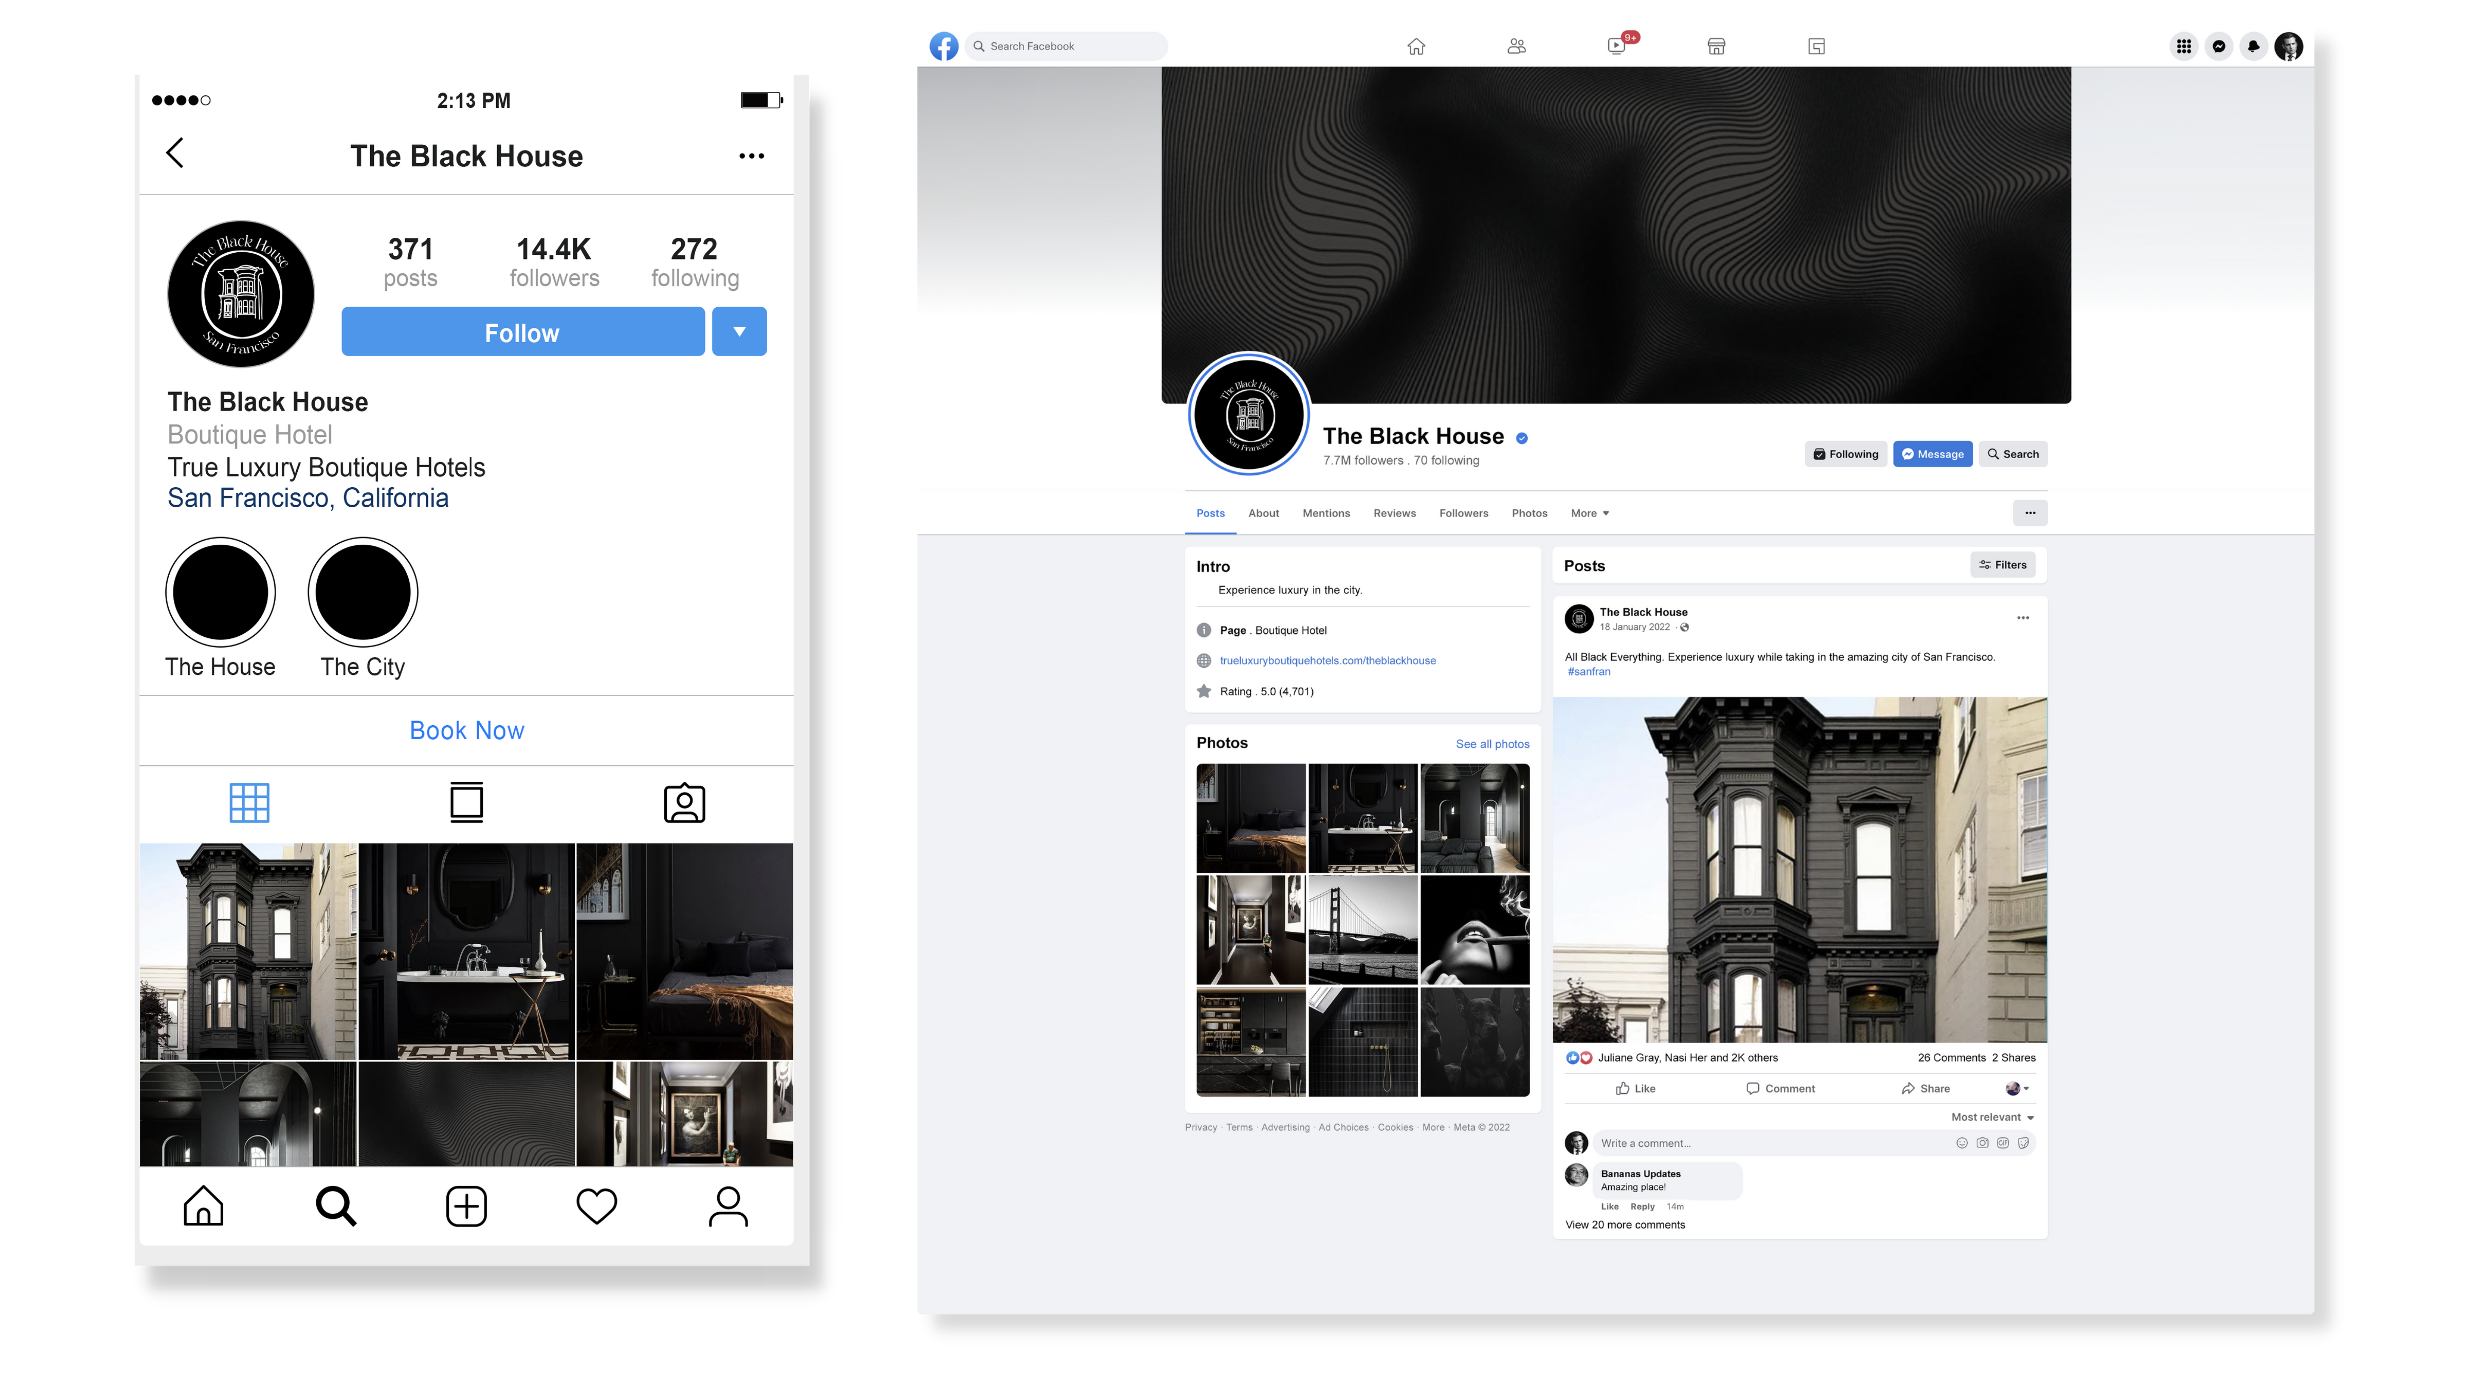This screenshot has width=2478, height=1376.
Task: Like the Black House post
Action: point(1636,1089)
